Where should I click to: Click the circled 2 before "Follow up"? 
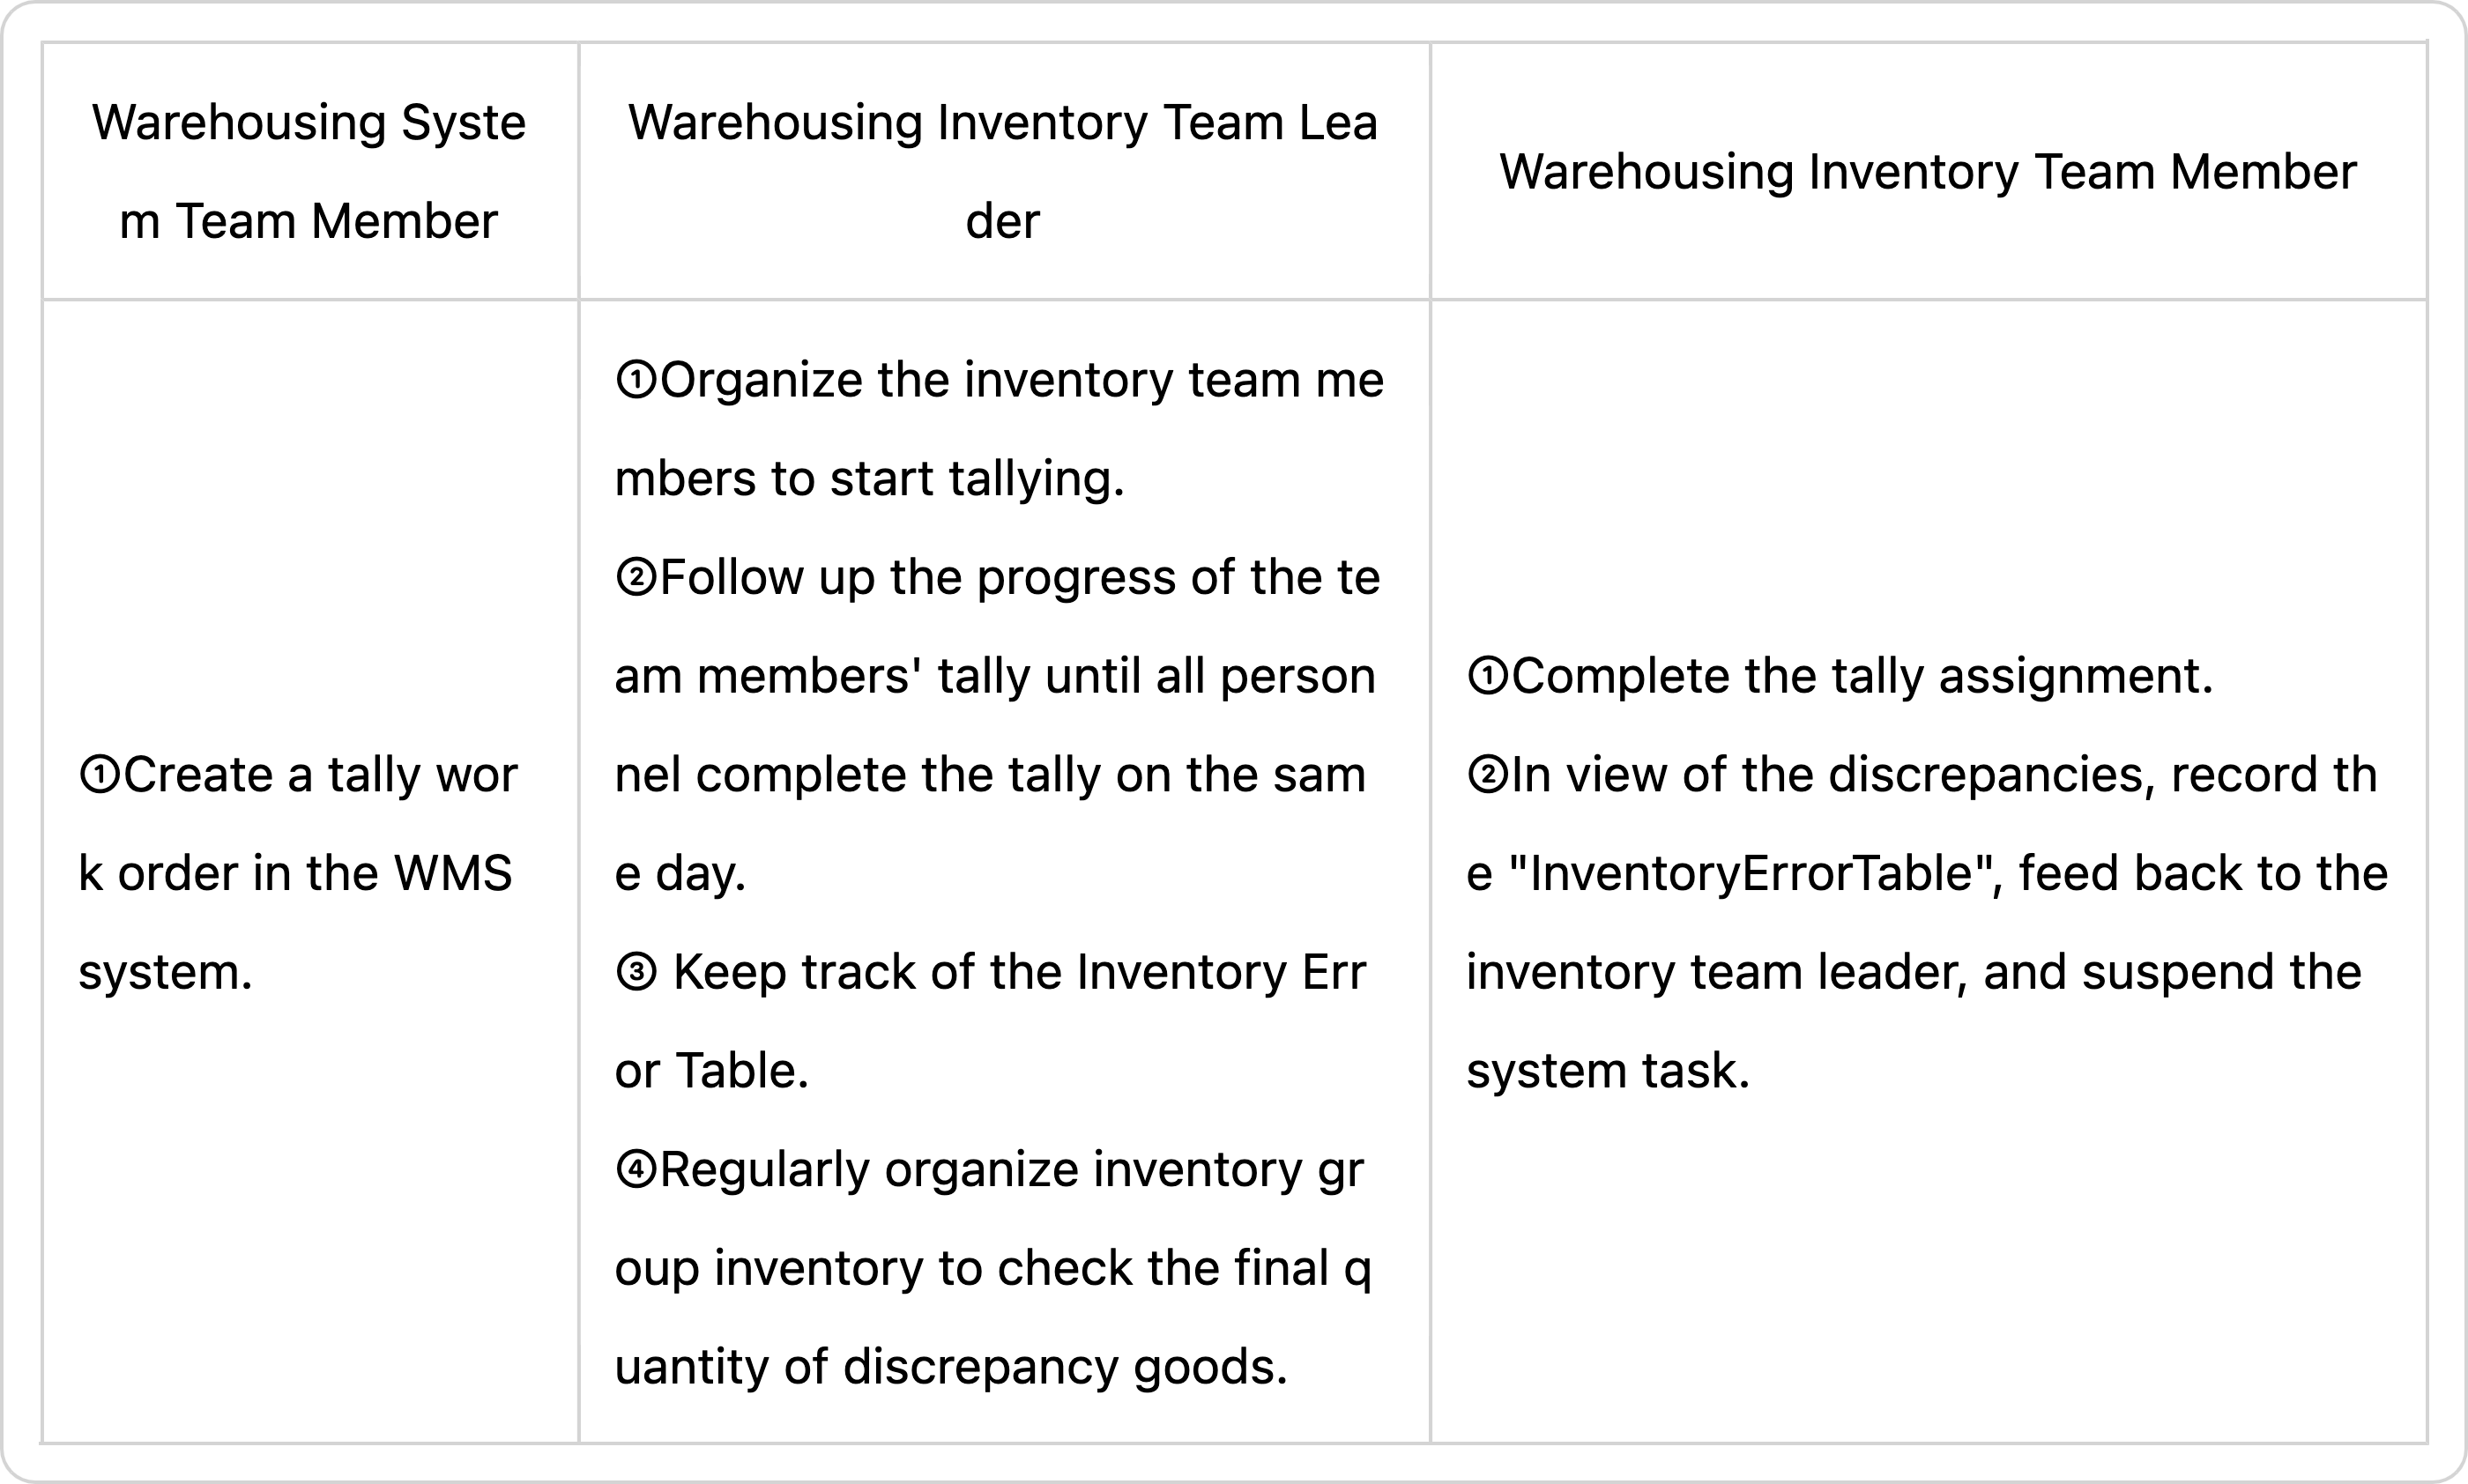click(x=635, y=577)
